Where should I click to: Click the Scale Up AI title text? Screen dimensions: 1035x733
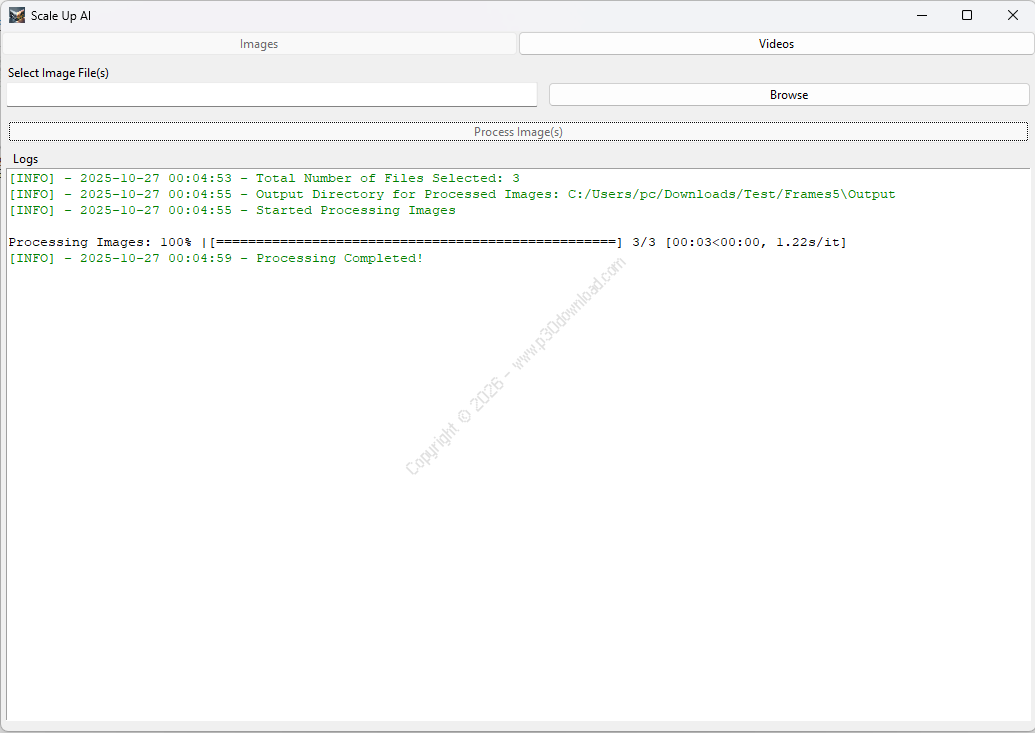(61, 16)
